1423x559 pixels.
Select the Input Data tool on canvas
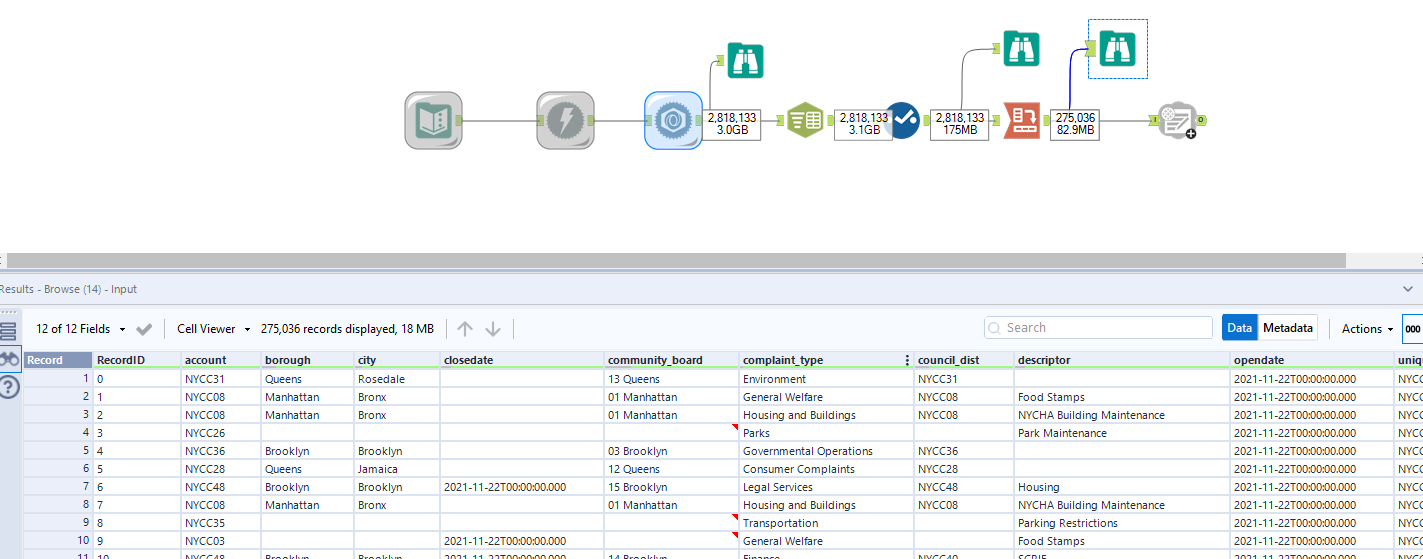coord(433,121)
